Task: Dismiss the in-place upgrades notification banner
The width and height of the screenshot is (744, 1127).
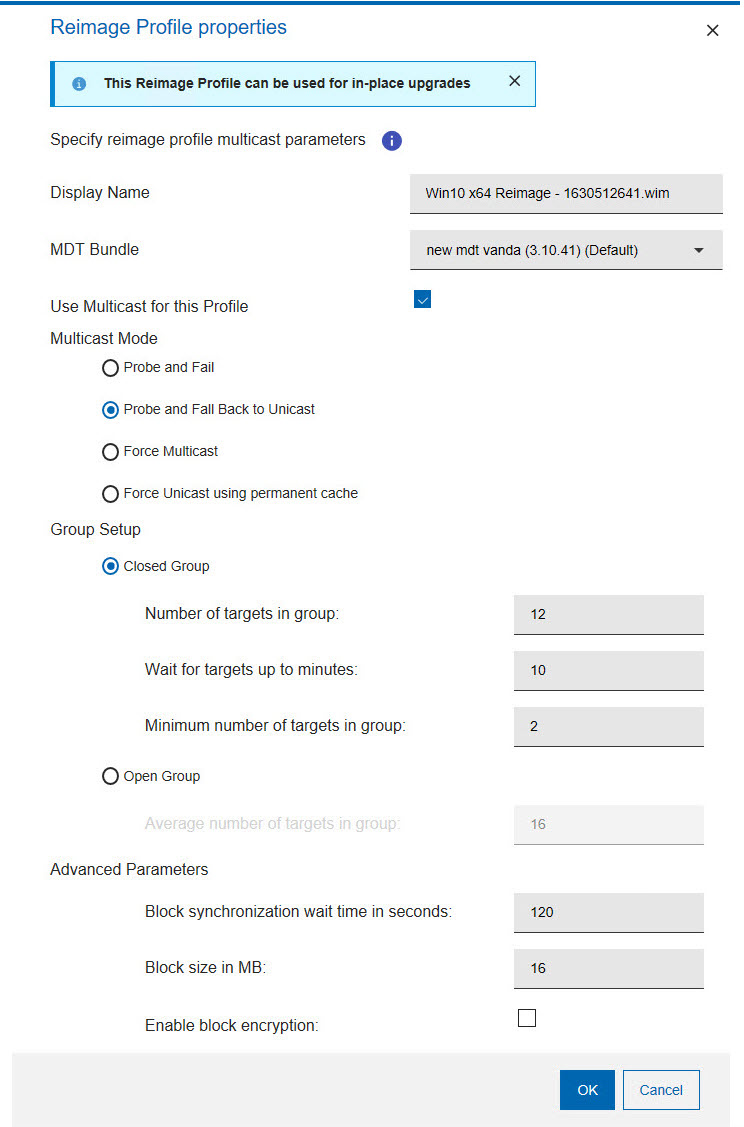Action: [514, 81]
